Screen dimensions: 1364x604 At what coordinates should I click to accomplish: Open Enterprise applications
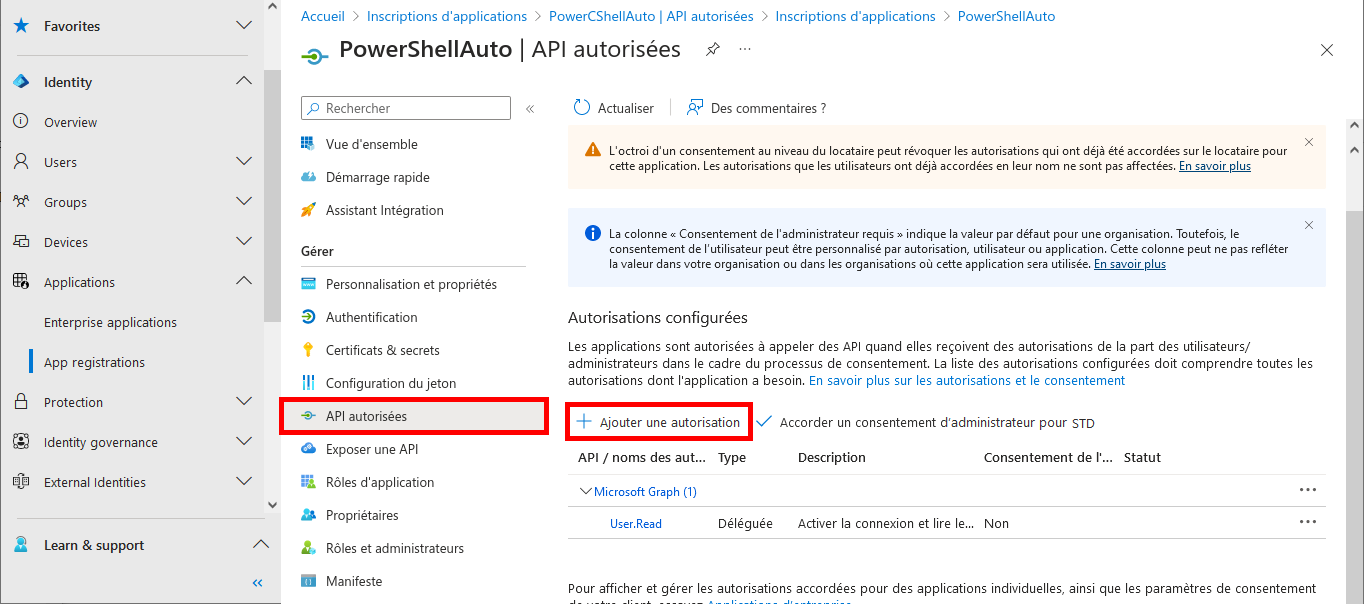click(108, 321)
